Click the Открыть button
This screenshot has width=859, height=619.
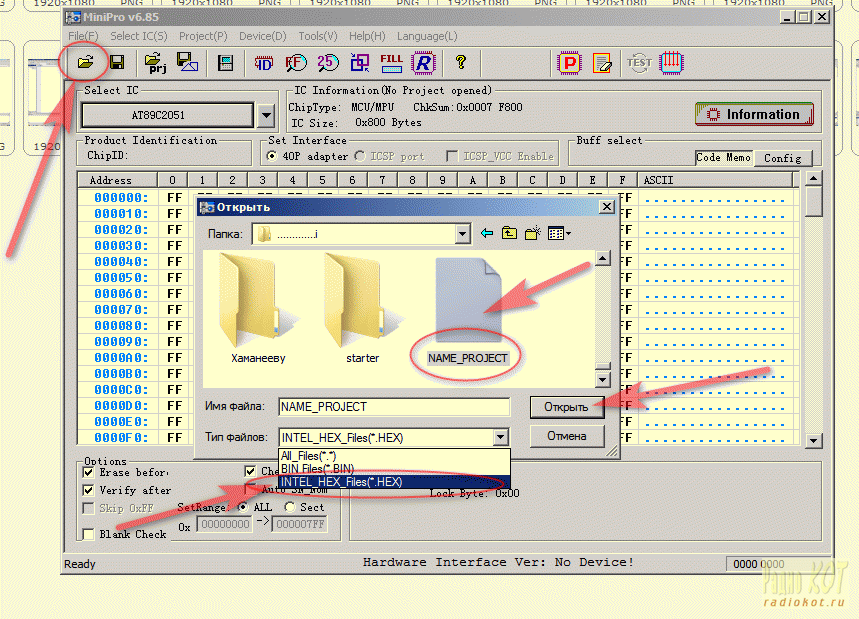point(567,407)
